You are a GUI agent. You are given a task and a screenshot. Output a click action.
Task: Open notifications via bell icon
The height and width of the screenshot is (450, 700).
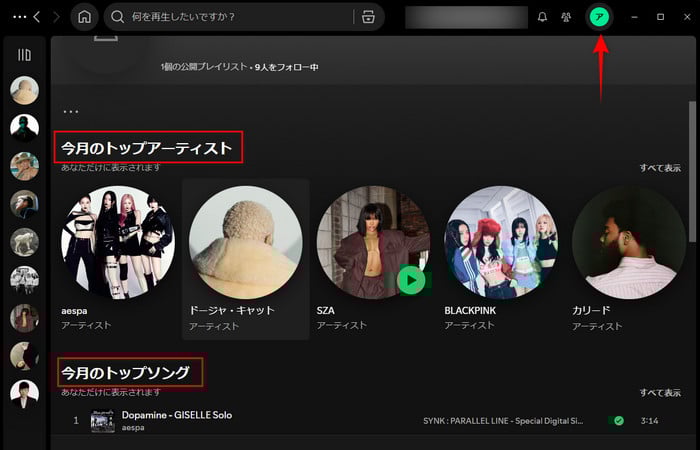point(542,17)
